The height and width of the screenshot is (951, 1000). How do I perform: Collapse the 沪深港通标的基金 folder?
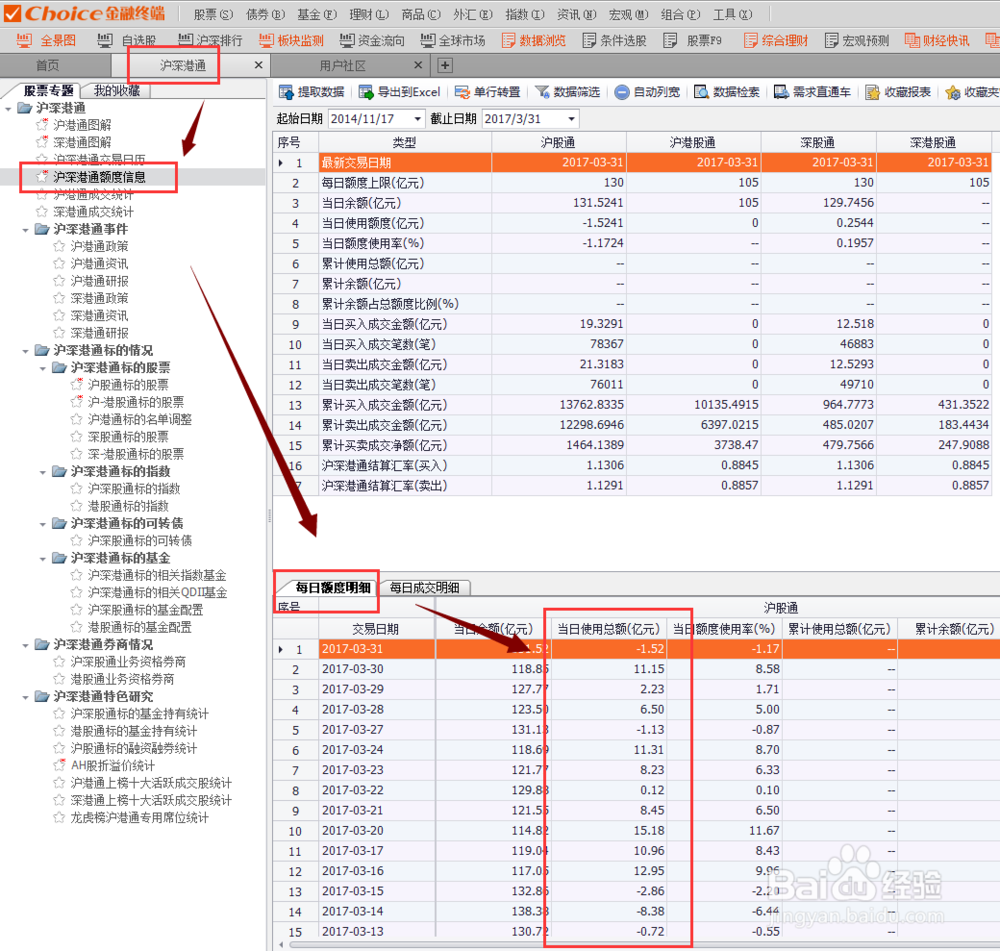click(x=43, y=558)
